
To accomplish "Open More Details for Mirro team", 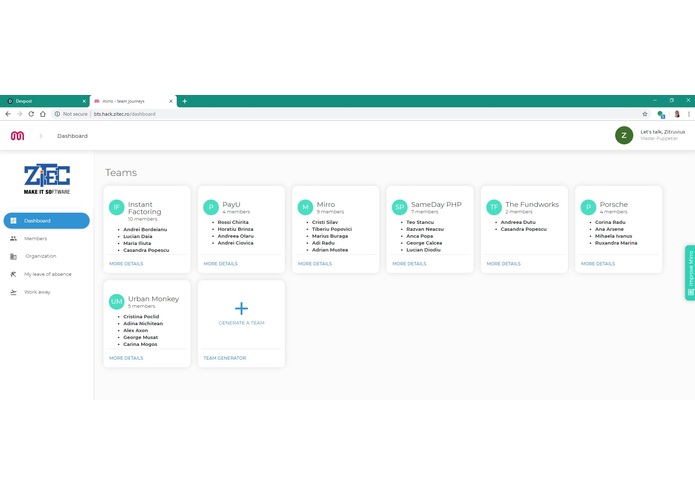I will [x=315, y=264].
